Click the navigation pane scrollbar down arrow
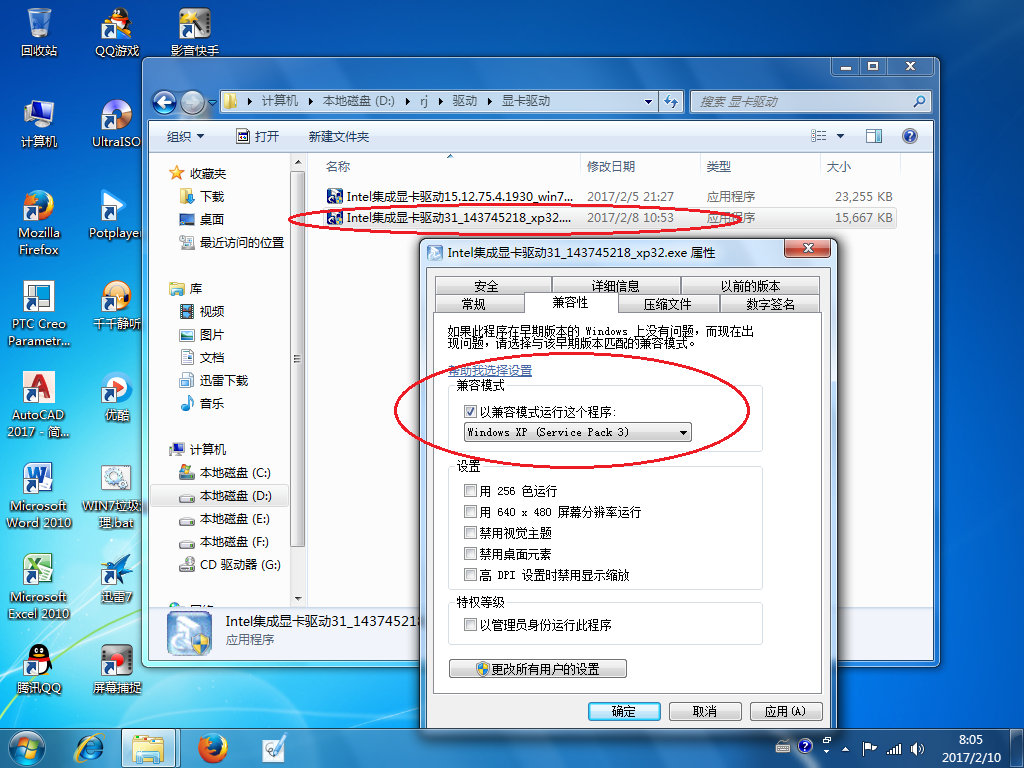The height and width of the screenshot is (768, 1024). point(298,598)
